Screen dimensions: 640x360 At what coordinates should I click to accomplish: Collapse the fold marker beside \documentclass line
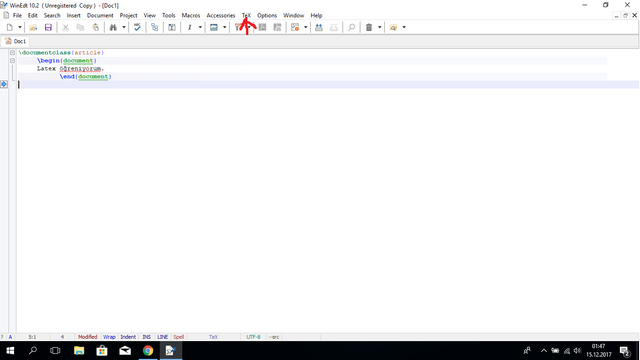click(x=12, y=53)
